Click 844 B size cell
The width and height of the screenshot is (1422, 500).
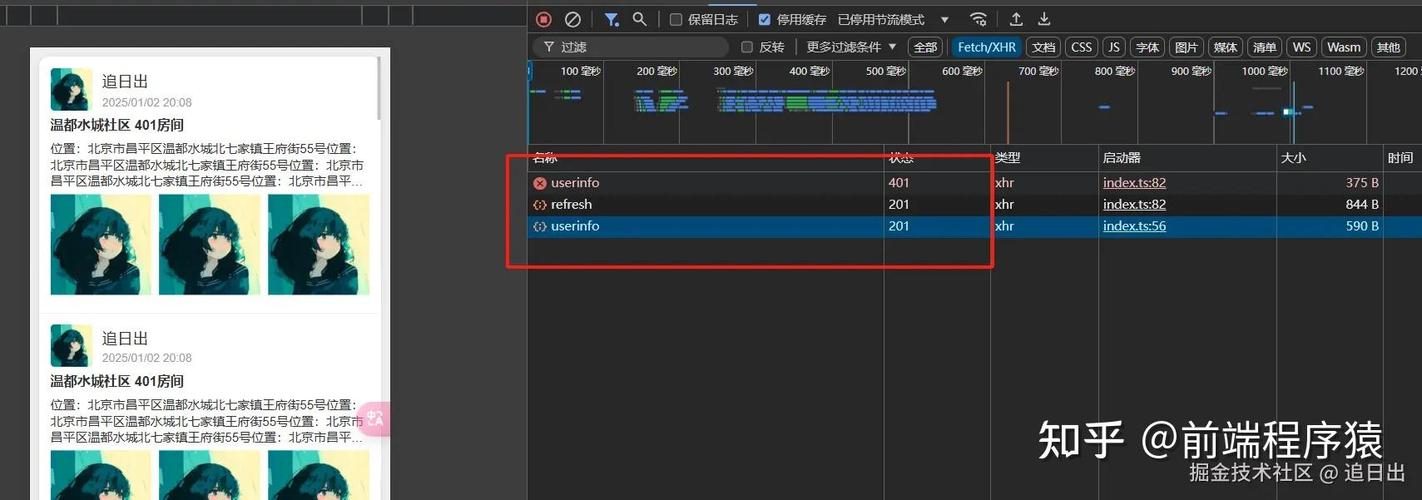click(x=1362, y=204)
